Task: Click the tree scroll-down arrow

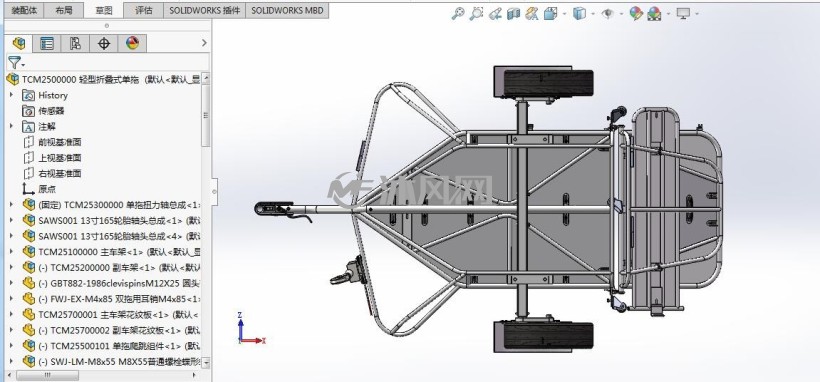Action: tap(206, 363)
